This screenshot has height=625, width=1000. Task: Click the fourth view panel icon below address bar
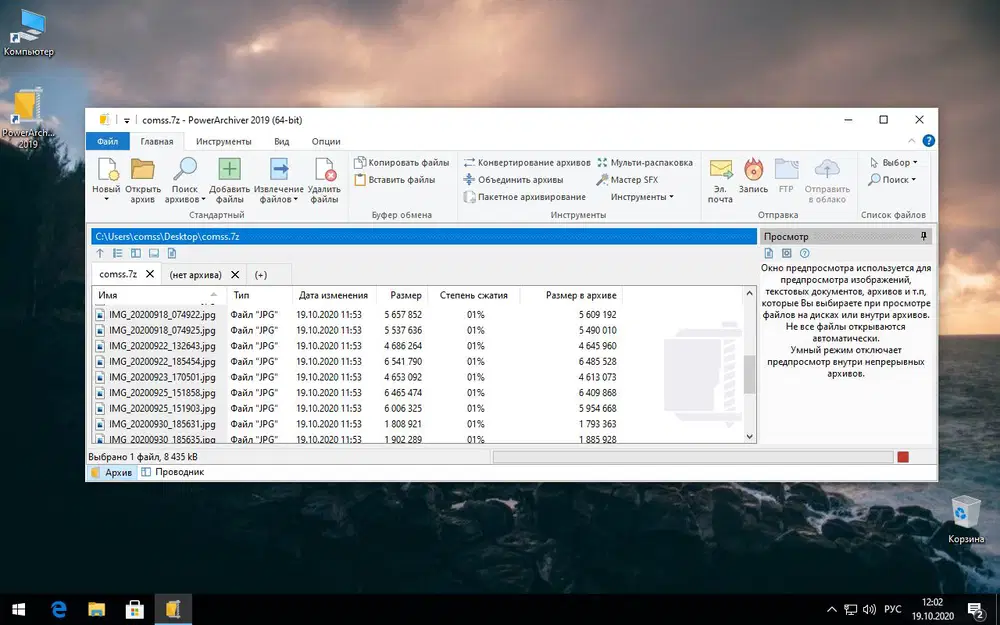pyautogui.click(x=154, y=253)
